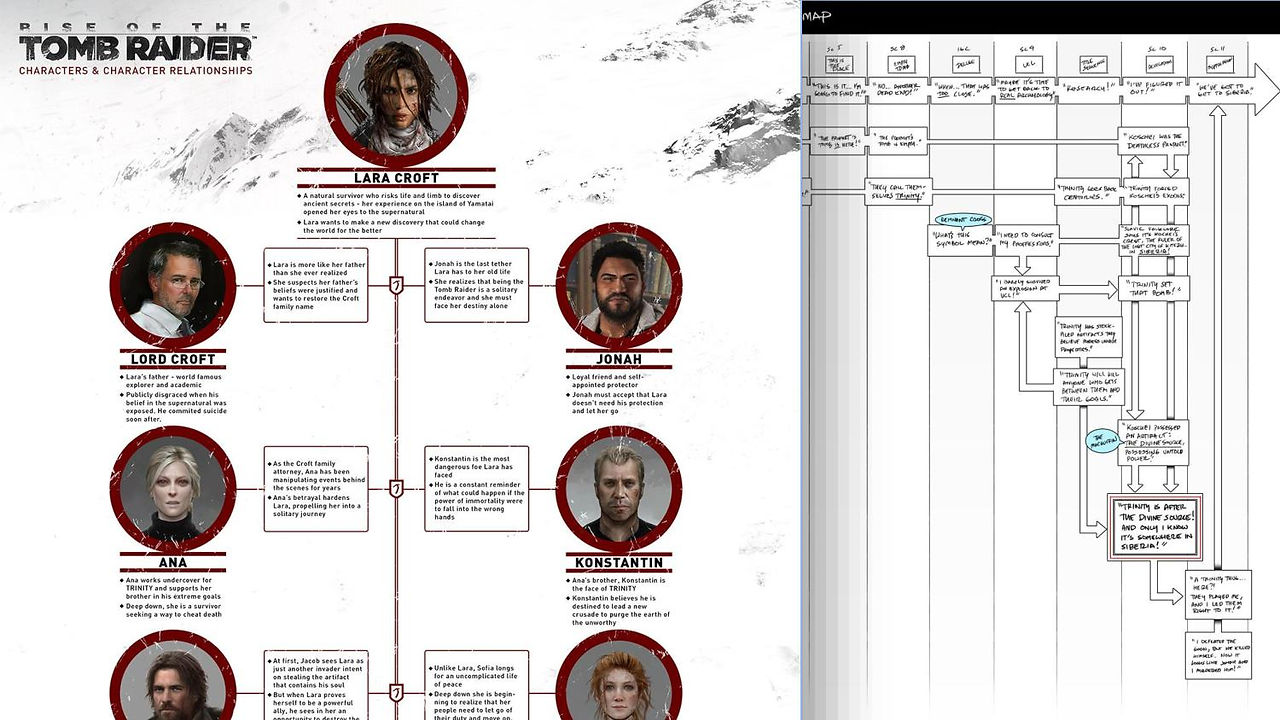Click the 'I need to consult my professors' note
The width and height of the screenshot is (1280, 720).
1027,240
